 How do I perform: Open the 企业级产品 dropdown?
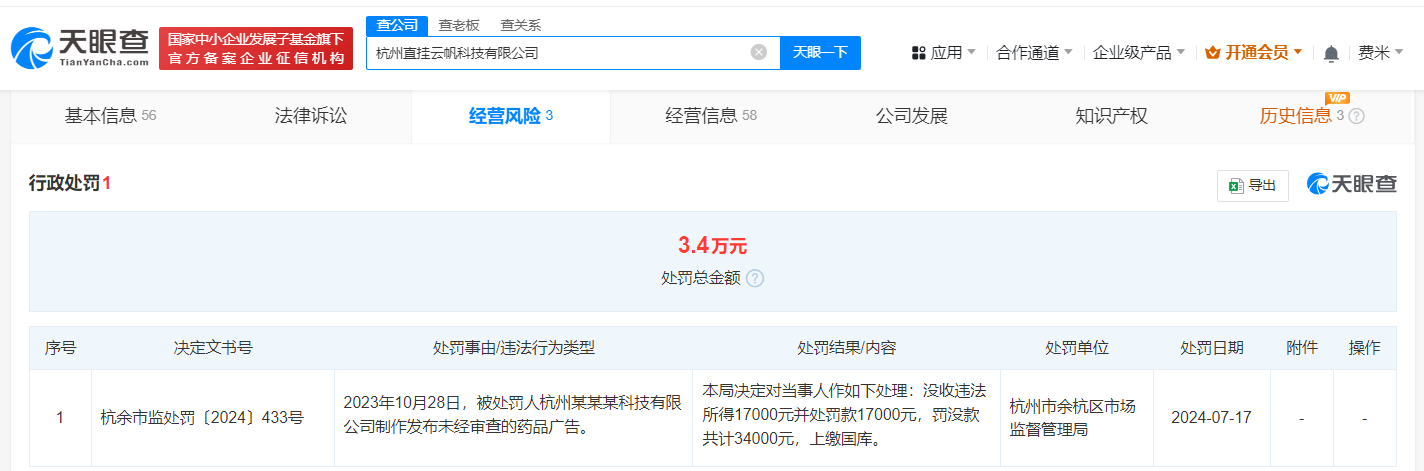(1138, 53)
